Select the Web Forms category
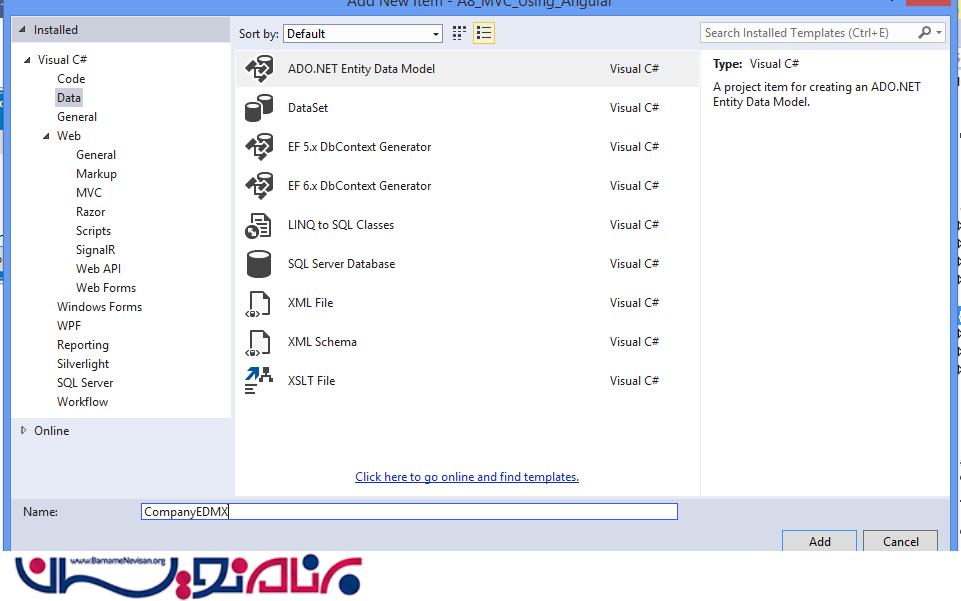Image resolution: width=961 pixels, height=601 pixels. click(x=106, y=287)
